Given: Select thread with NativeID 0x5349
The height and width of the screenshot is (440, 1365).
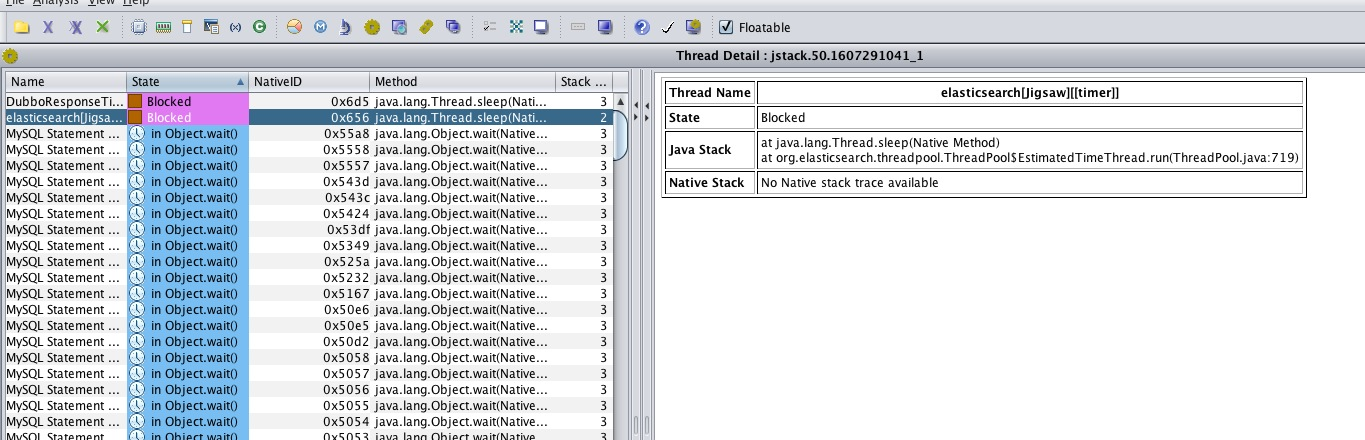Looking at the screenshot, I should (309, 246).
